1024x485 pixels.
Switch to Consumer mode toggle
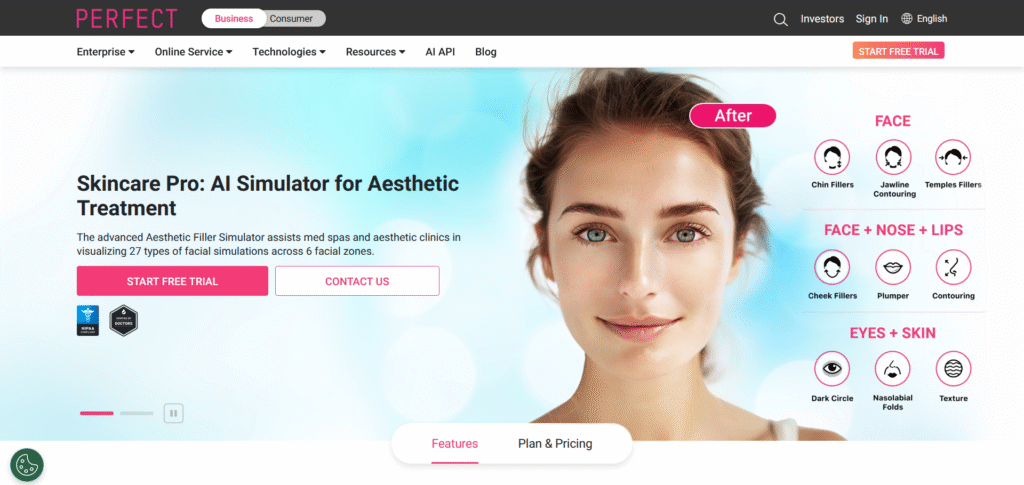pos(291,18)
